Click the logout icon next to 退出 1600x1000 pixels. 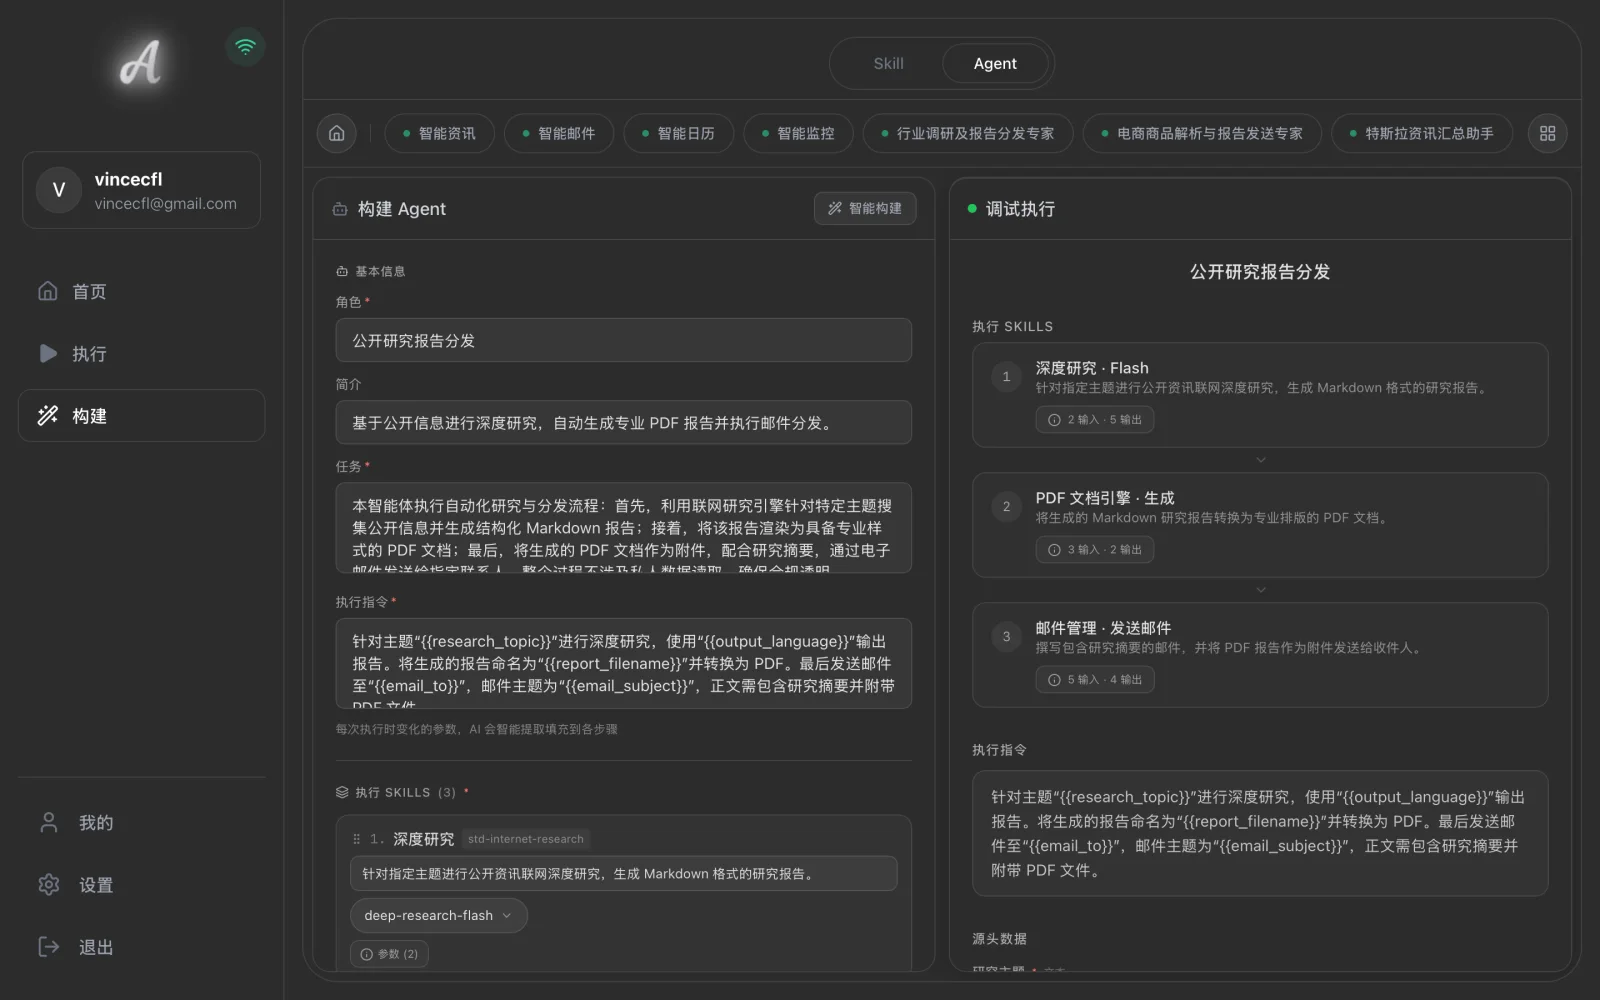[48, 946]
